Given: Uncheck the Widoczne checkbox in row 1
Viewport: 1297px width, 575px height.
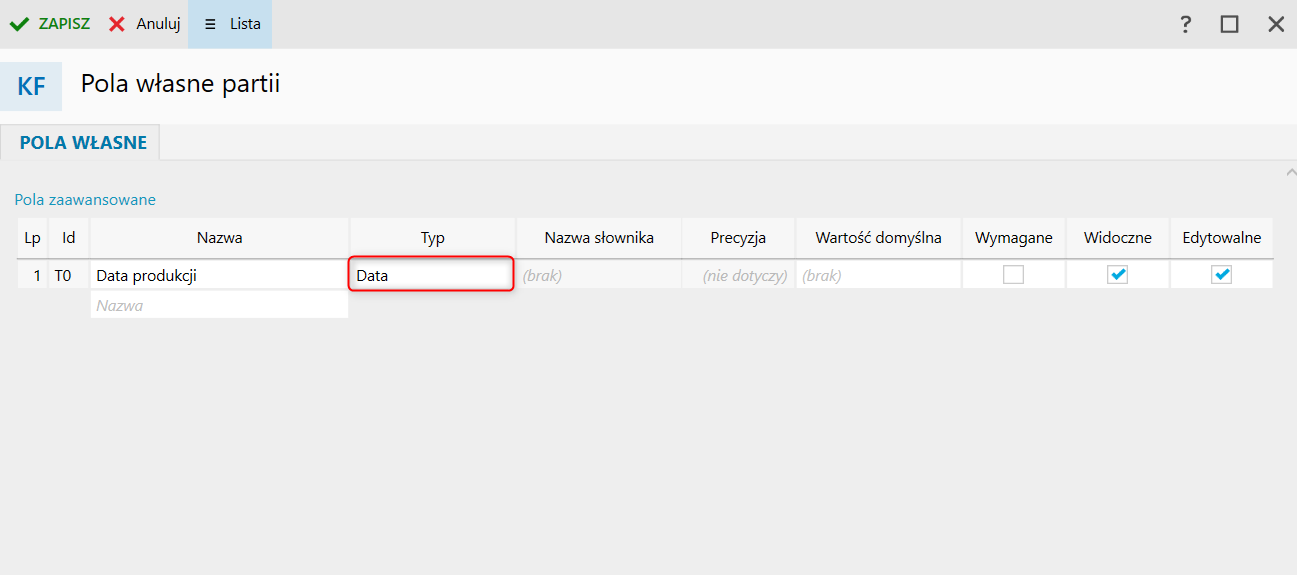Looking at the screenshot, I should tap(1117, 275).
